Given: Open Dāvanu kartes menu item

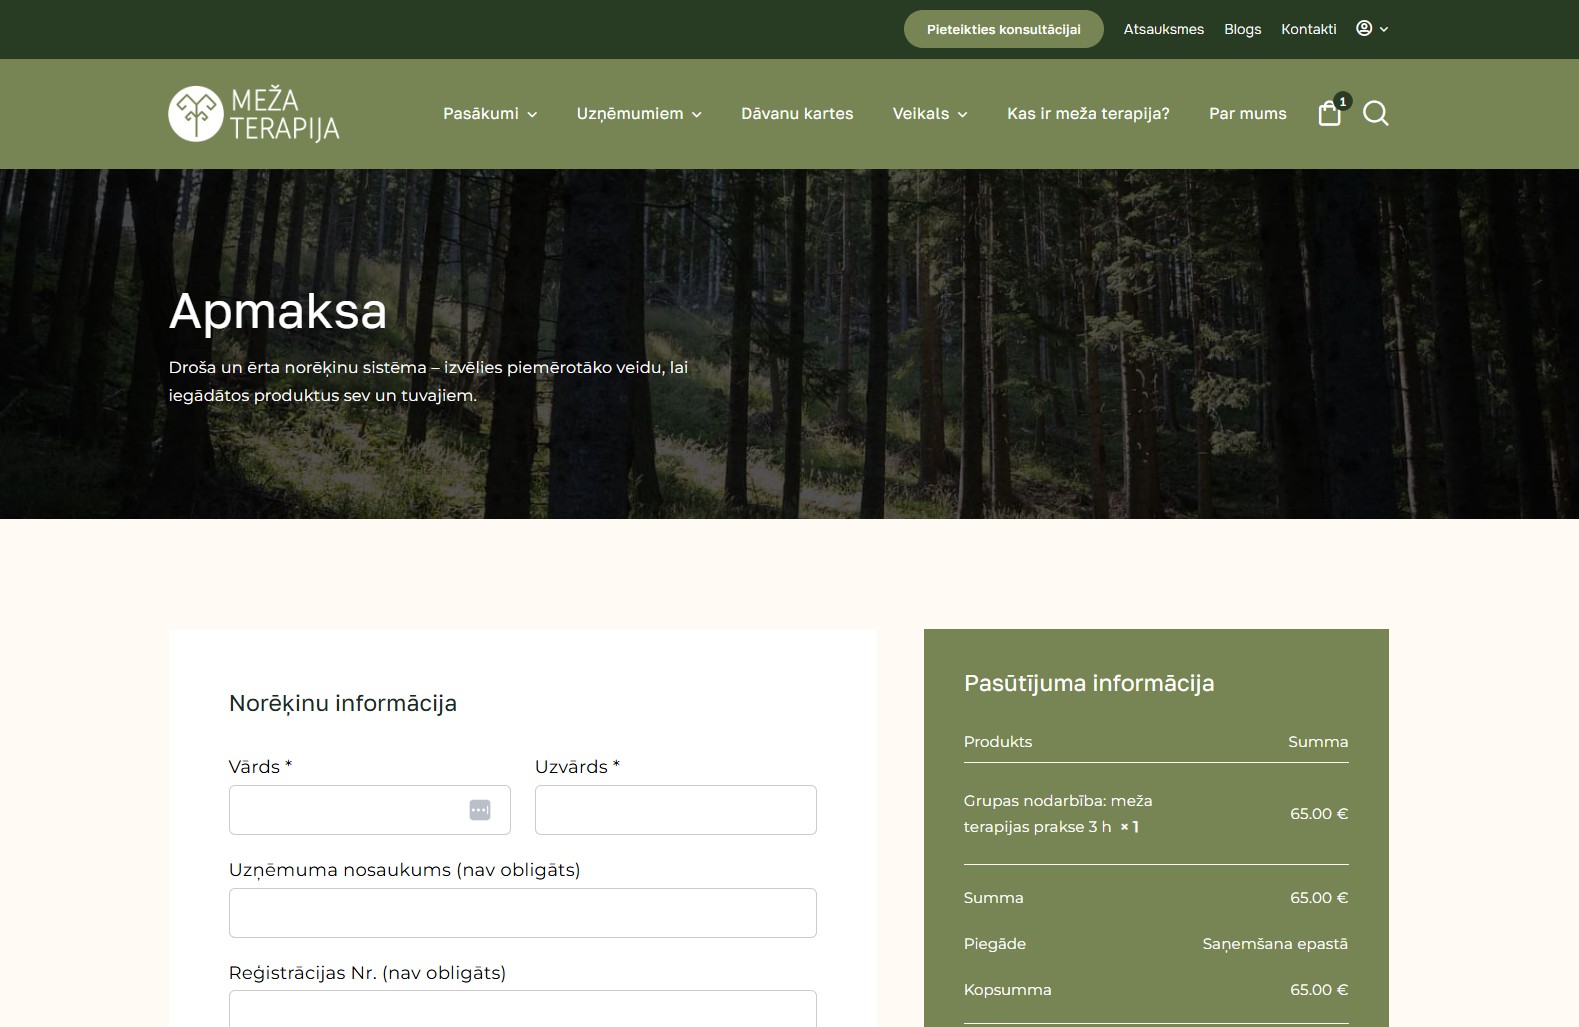Looking at the screenshot, I should tap(797, 114).
